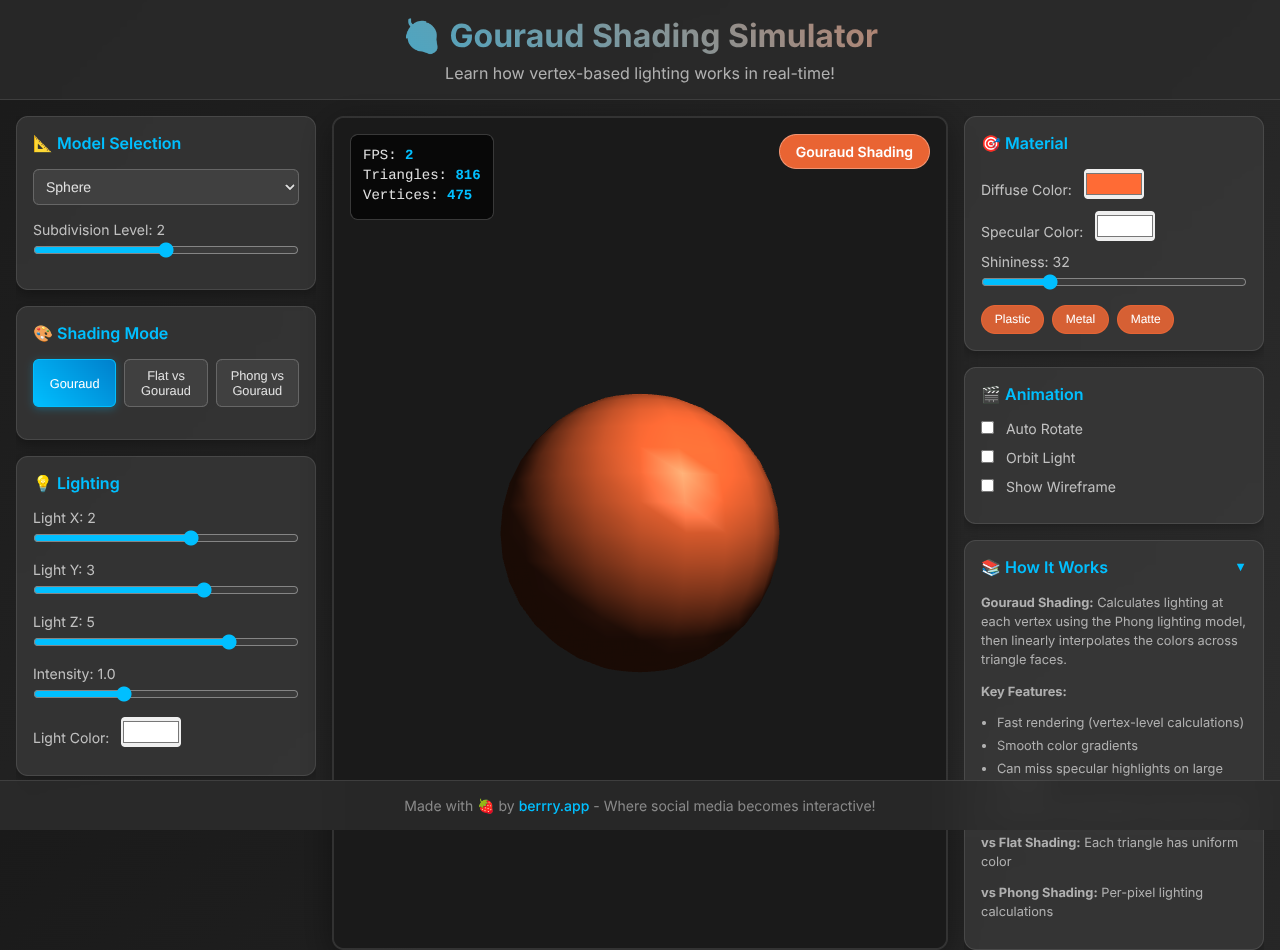Viewport: 1280px width, 950px height.
Task: Open the model selection dropdown showing Sphere
Action: [165, 187]
